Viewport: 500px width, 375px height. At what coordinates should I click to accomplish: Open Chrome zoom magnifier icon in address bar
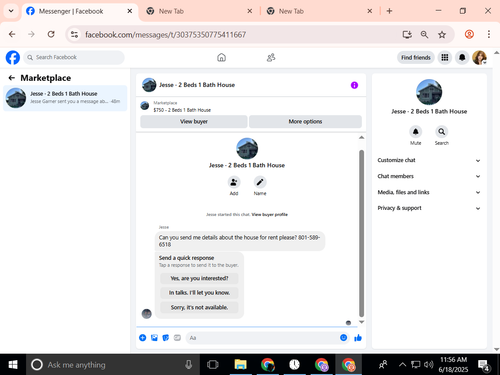[424, 34]
